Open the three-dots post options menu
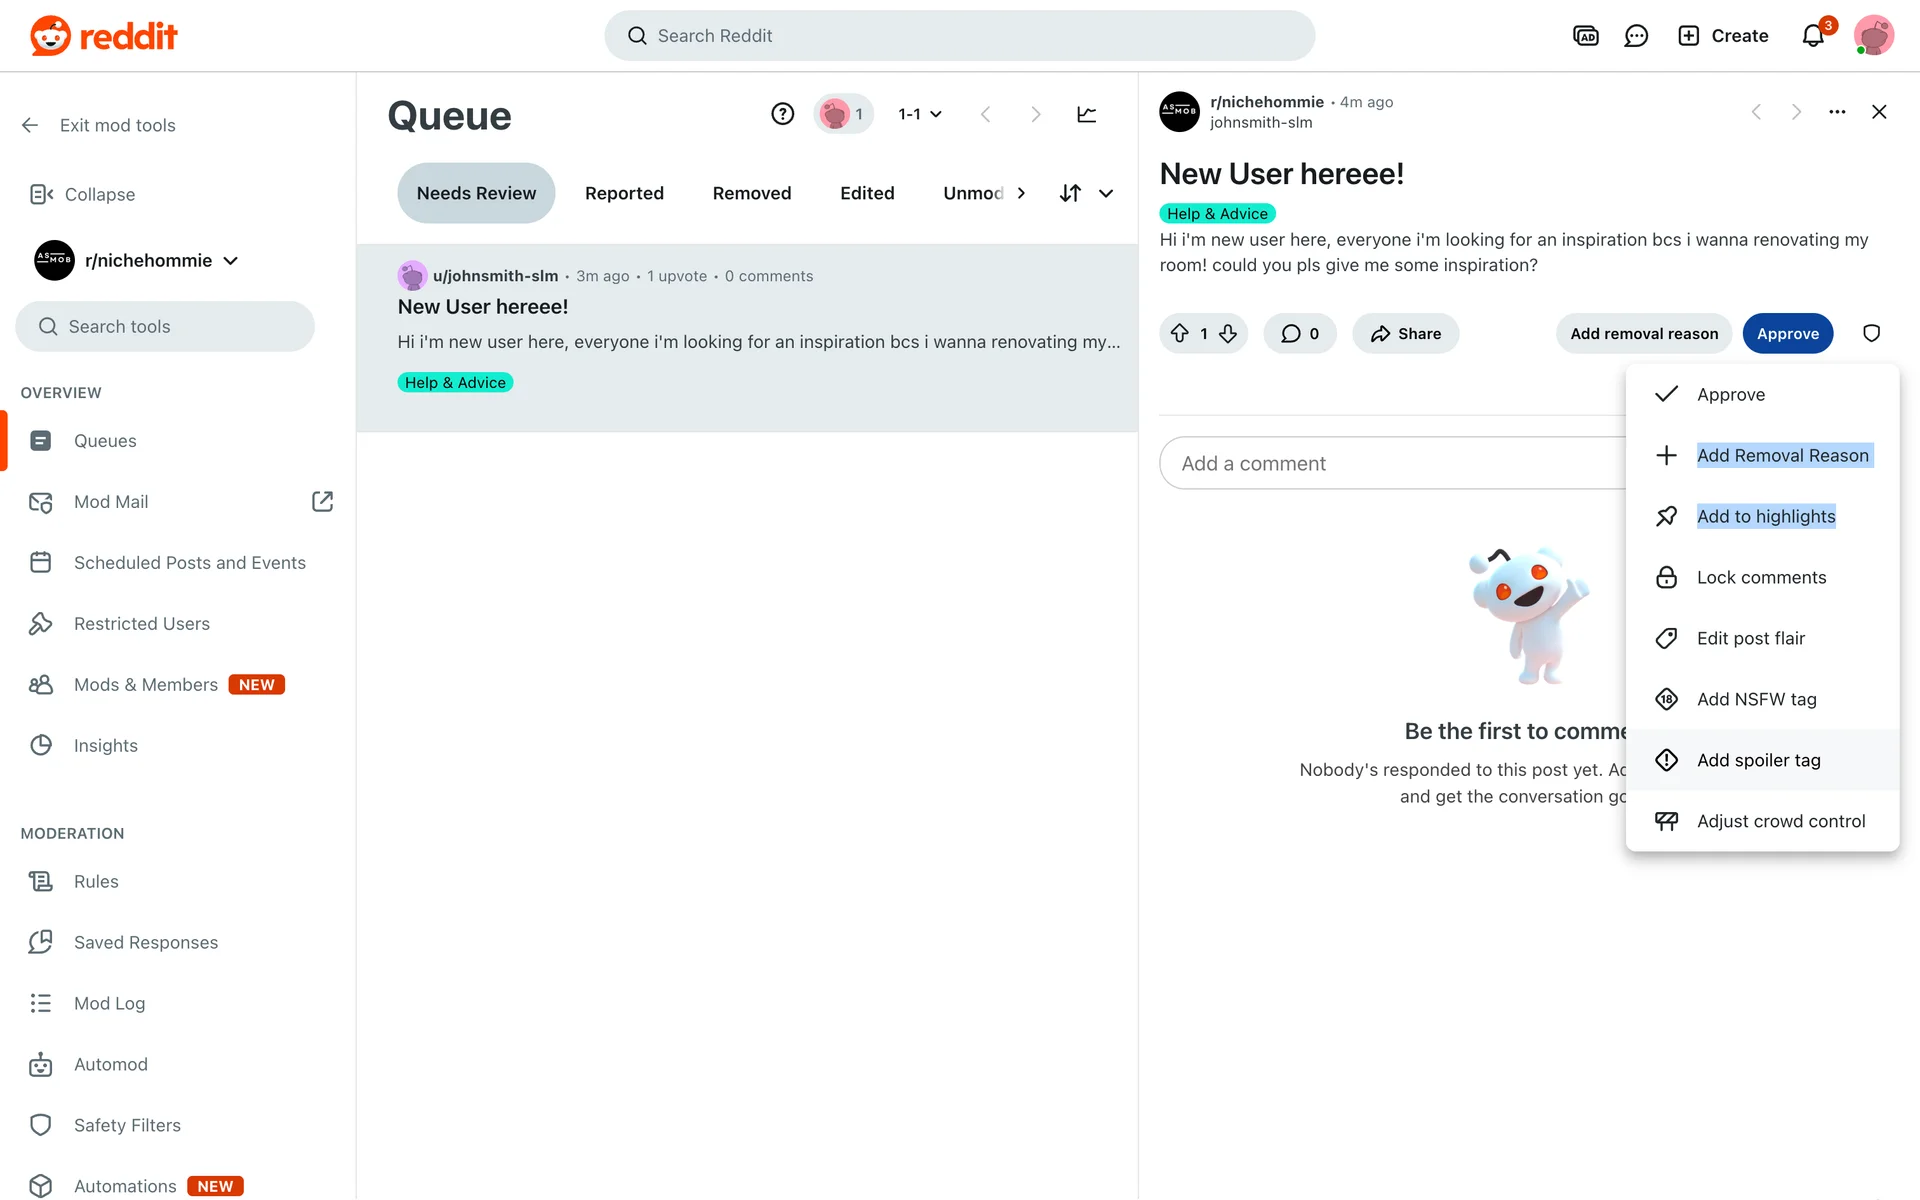Viewport: 1920px width, 1200px height. pos(1837,112)
